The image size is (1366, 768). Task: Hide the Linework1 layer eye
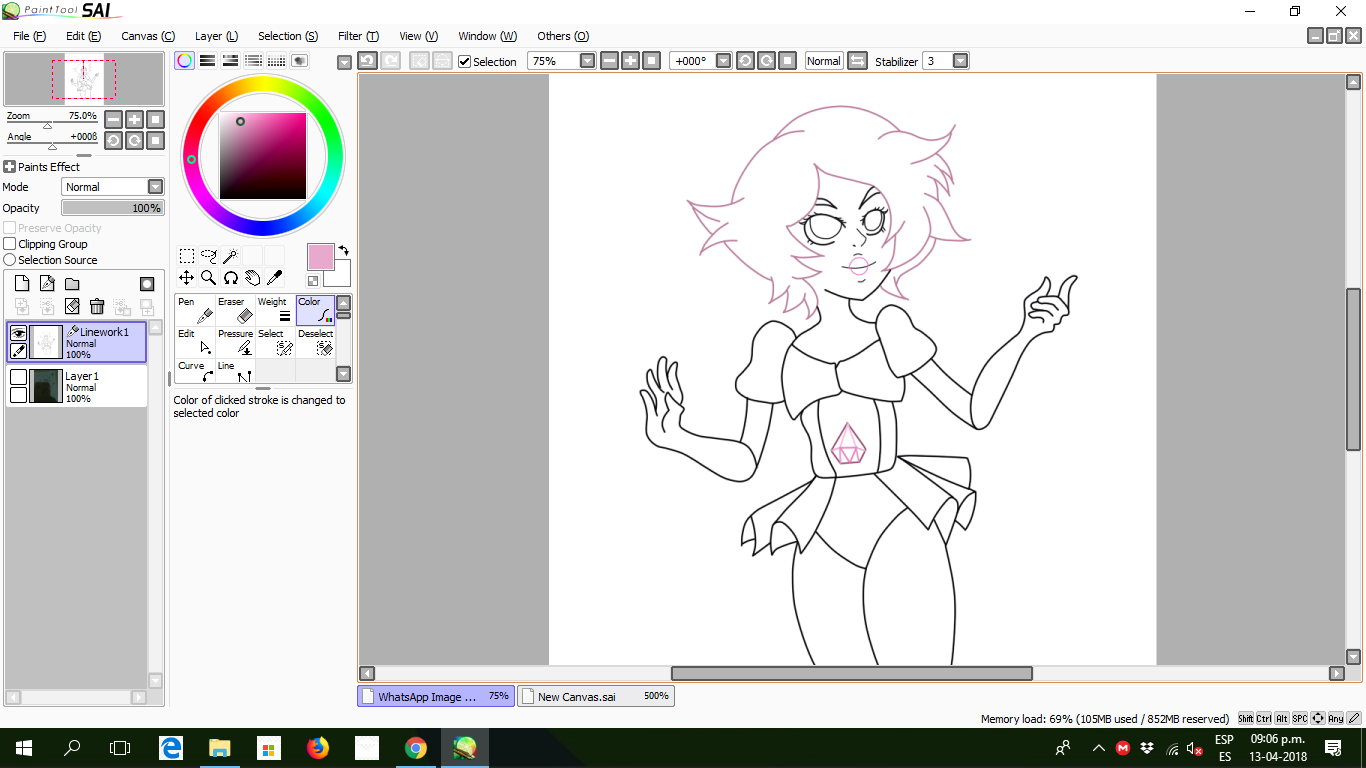click(18, 333)
